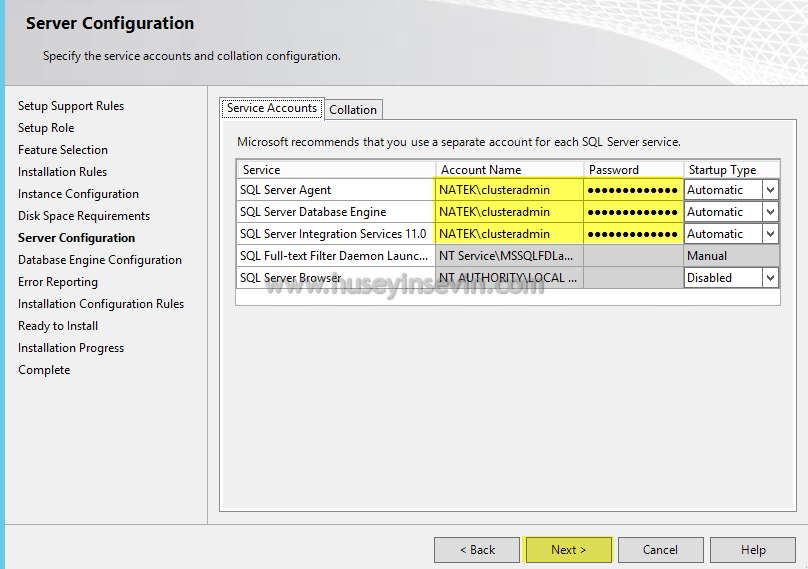Edit SQL Server Agent account name field

coord(509,190)
